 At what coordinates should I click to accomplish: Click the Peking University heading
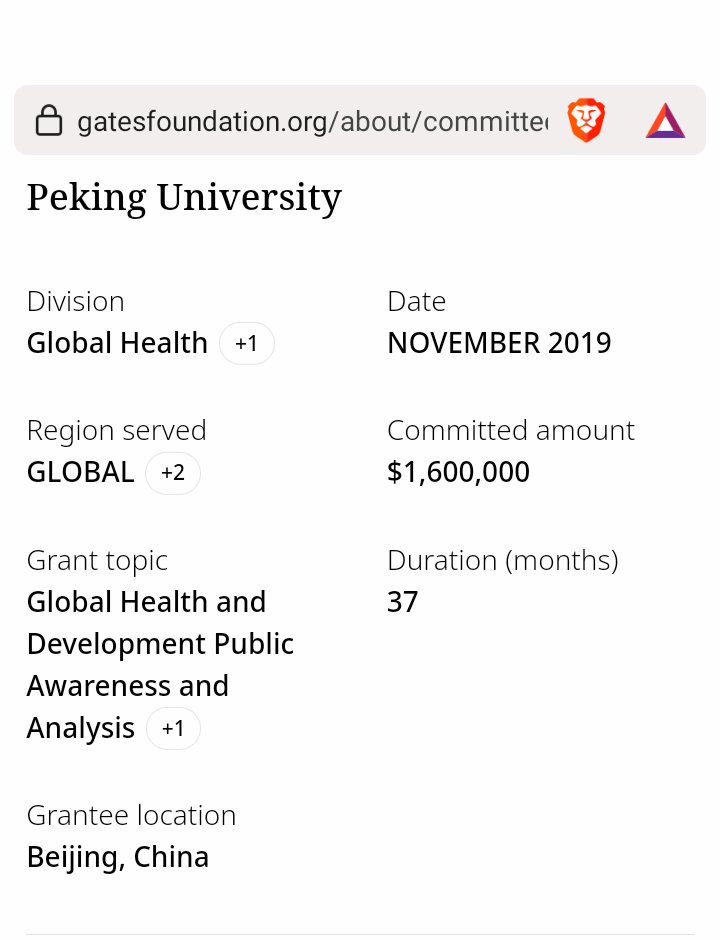[x=184, y=197]
